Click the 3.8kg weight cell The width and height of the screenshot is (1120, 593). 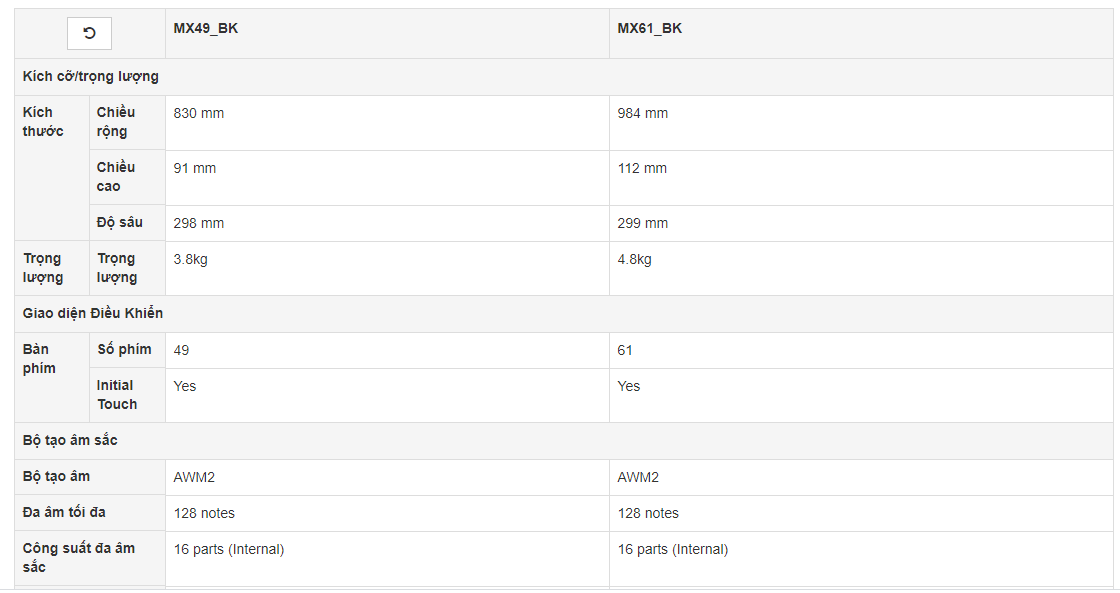click(387, 269)
